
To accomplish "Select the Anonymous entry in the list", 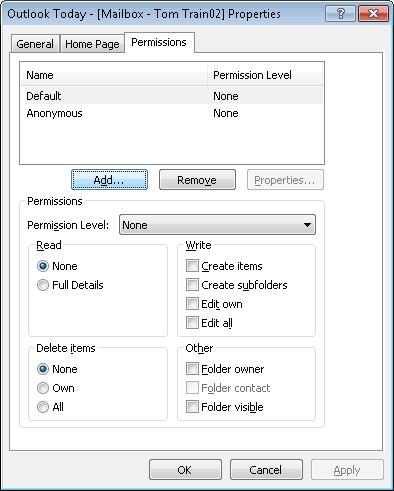I will (173, 113).
